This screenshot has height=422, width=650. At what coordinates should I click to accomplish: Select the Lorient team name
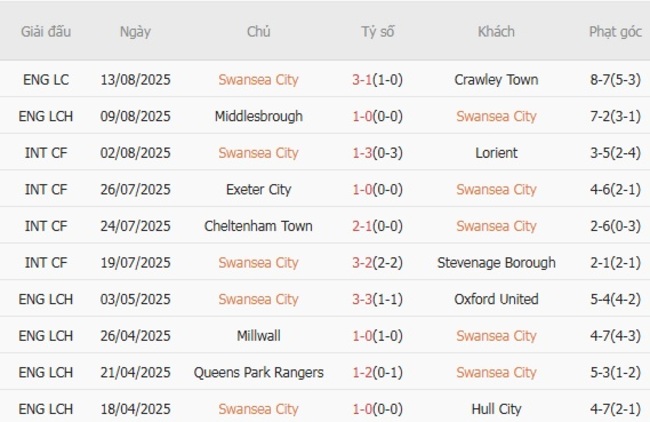[x=496, y=153]
